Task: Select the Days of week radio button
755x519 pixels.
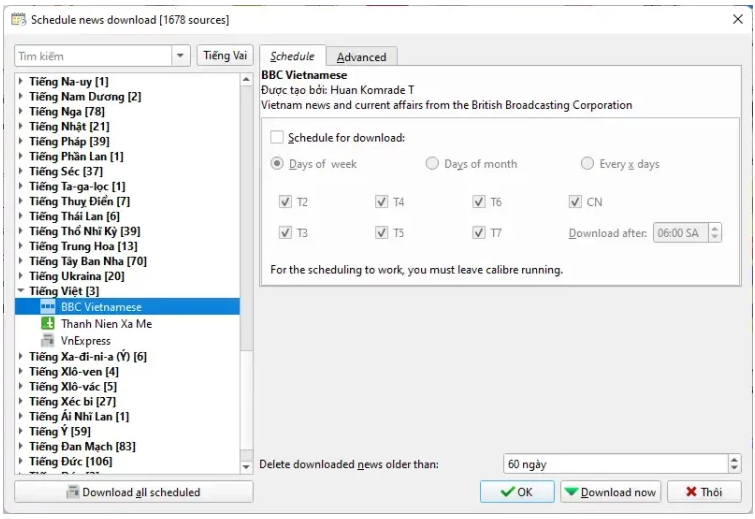Action: pos(277,164)
